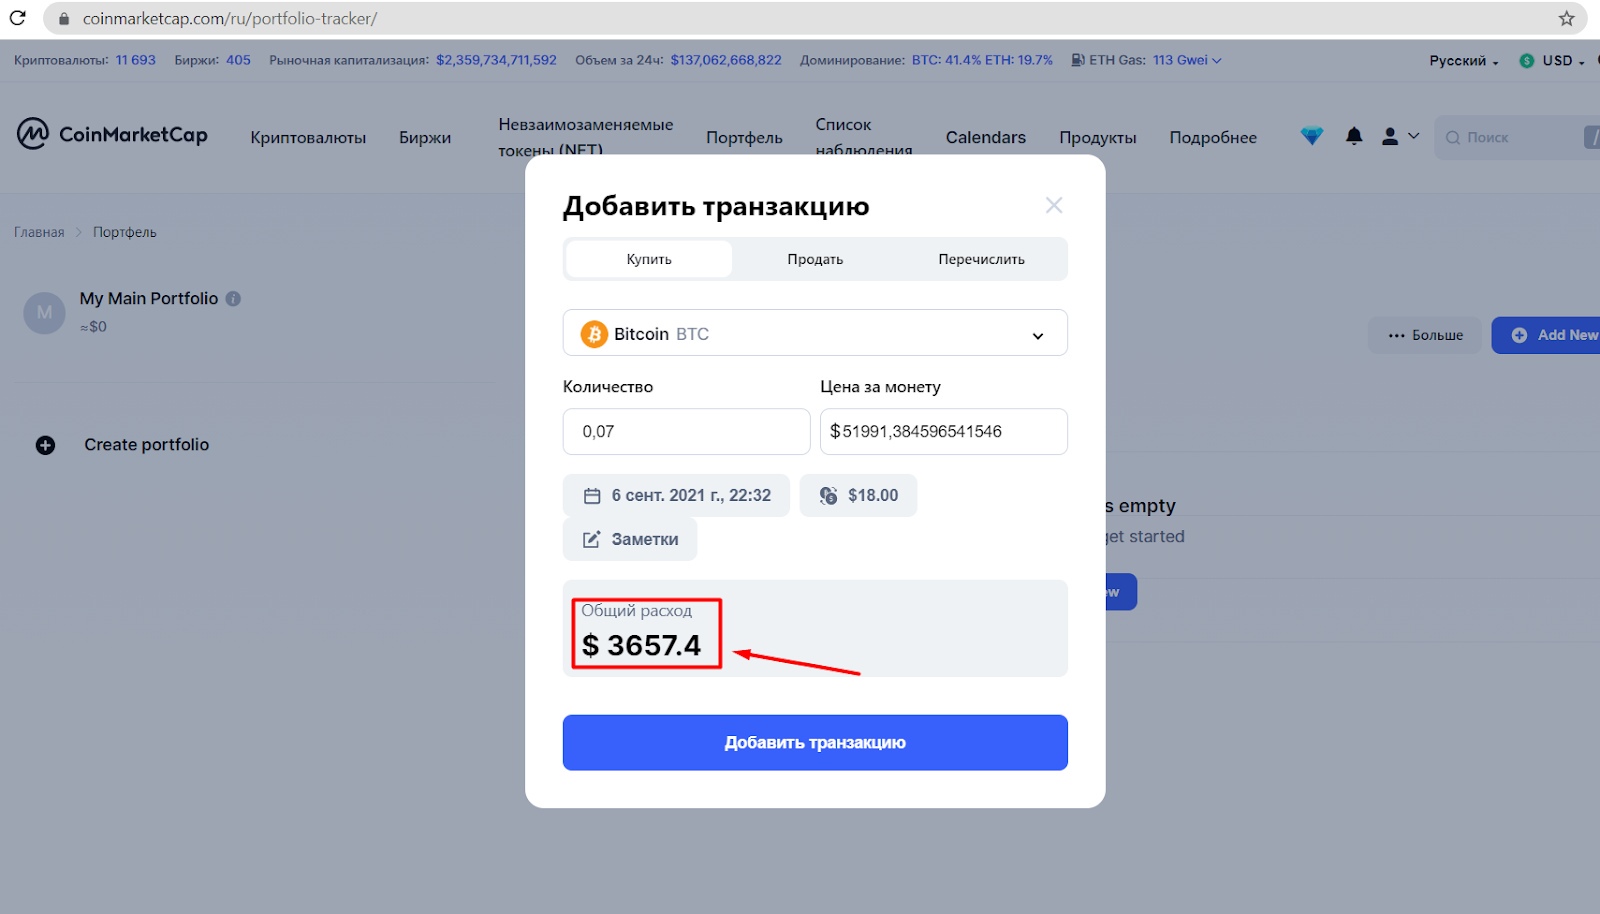Image resolution: width=1600 pixels, height=914 pixels.
Task: Open the date picker 6 сент. 2021
Action: coord(676,495)
